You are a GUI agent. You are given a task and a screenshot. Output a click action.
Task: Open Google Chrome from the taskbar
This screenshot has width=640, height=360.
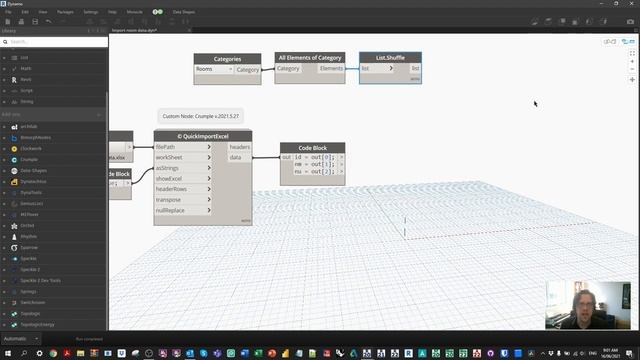point(53,353)
